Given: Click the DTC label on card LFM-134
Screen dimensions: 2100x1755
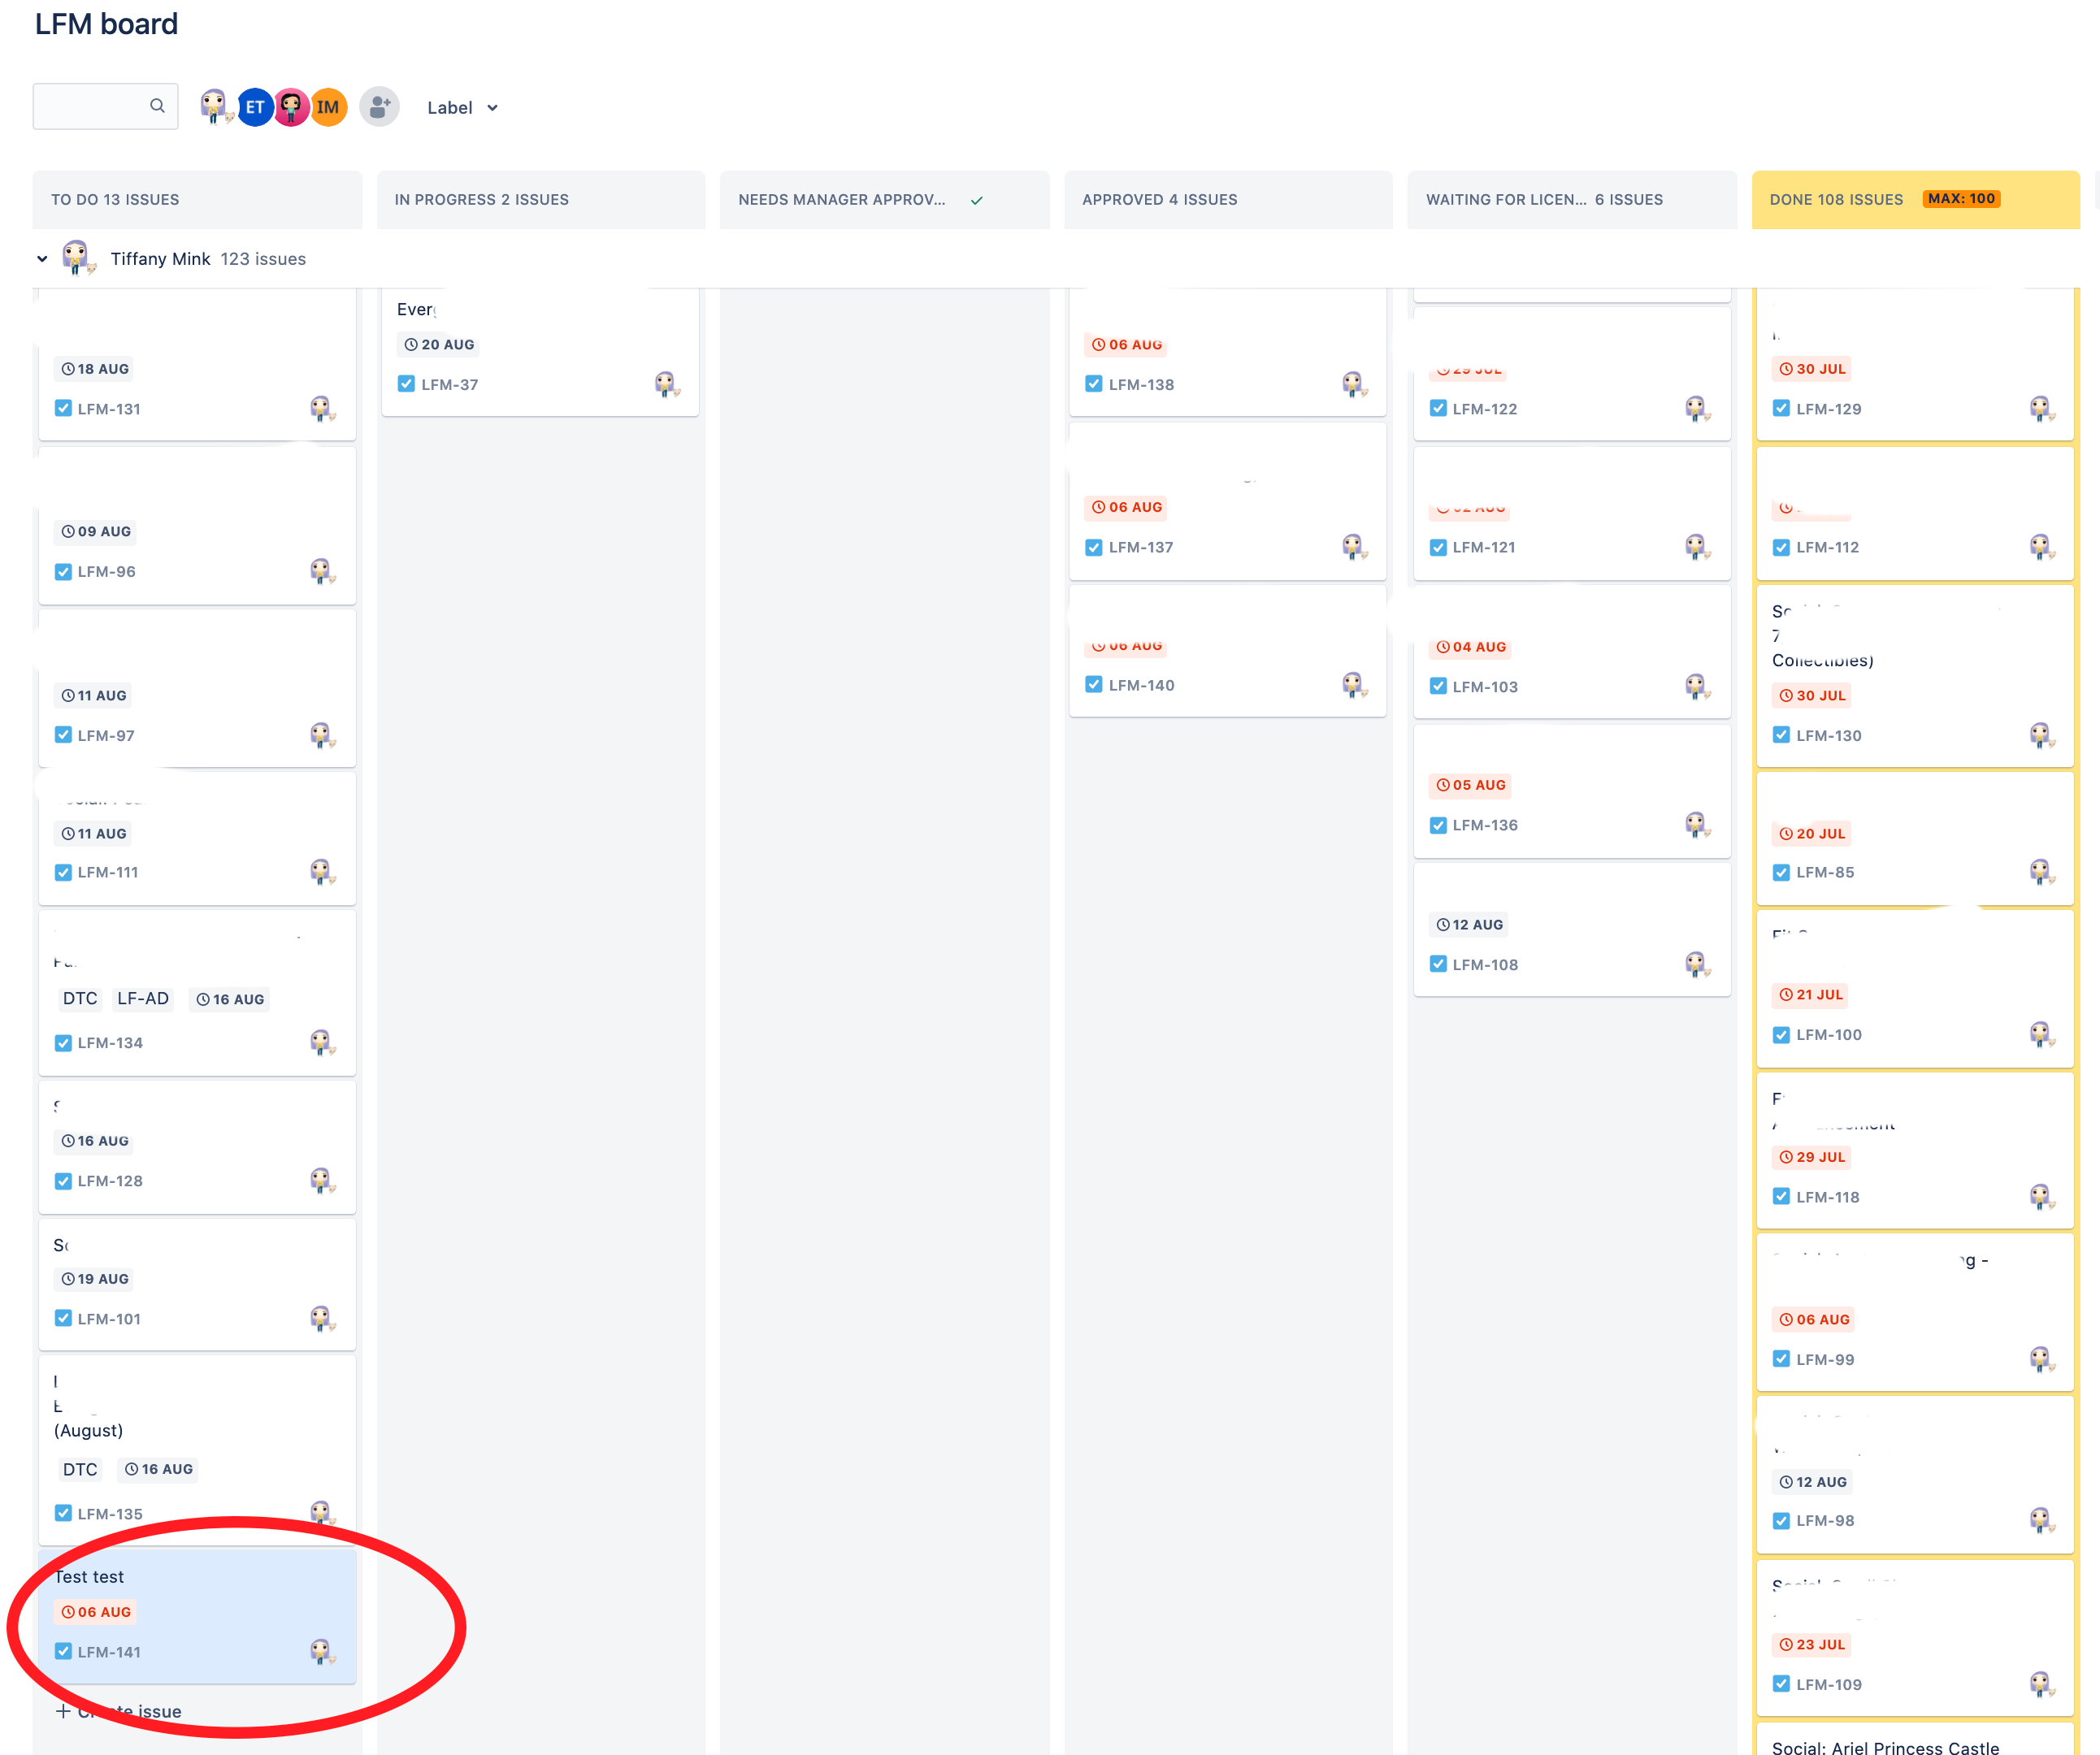Looking at the screenshot, I should pyautogui.click(x=80, y=999).
